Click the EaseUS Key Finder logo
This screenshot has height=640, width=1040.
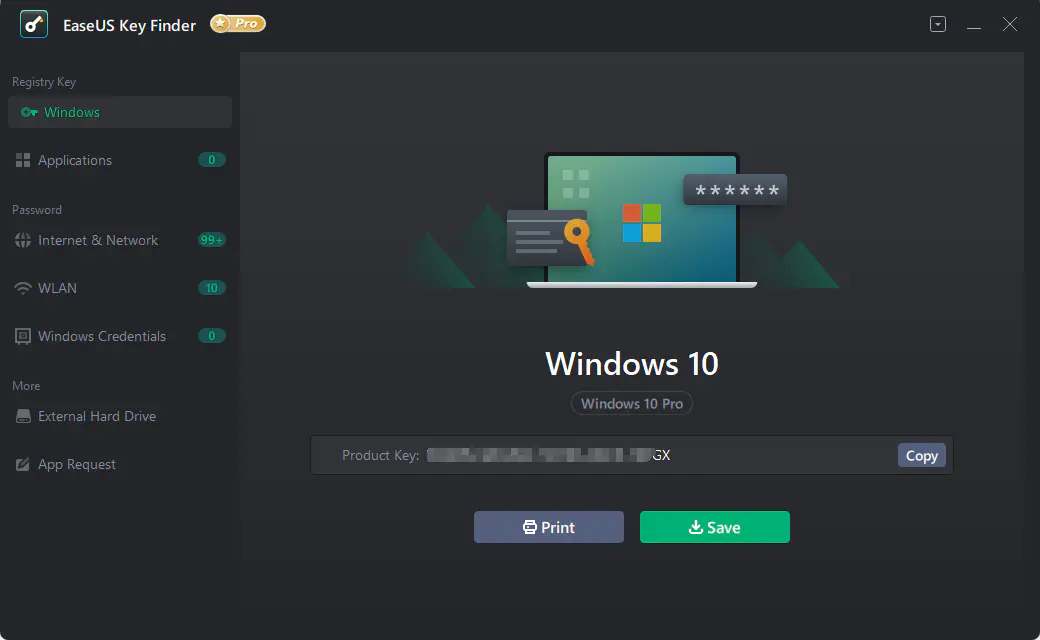coord(34,24)
